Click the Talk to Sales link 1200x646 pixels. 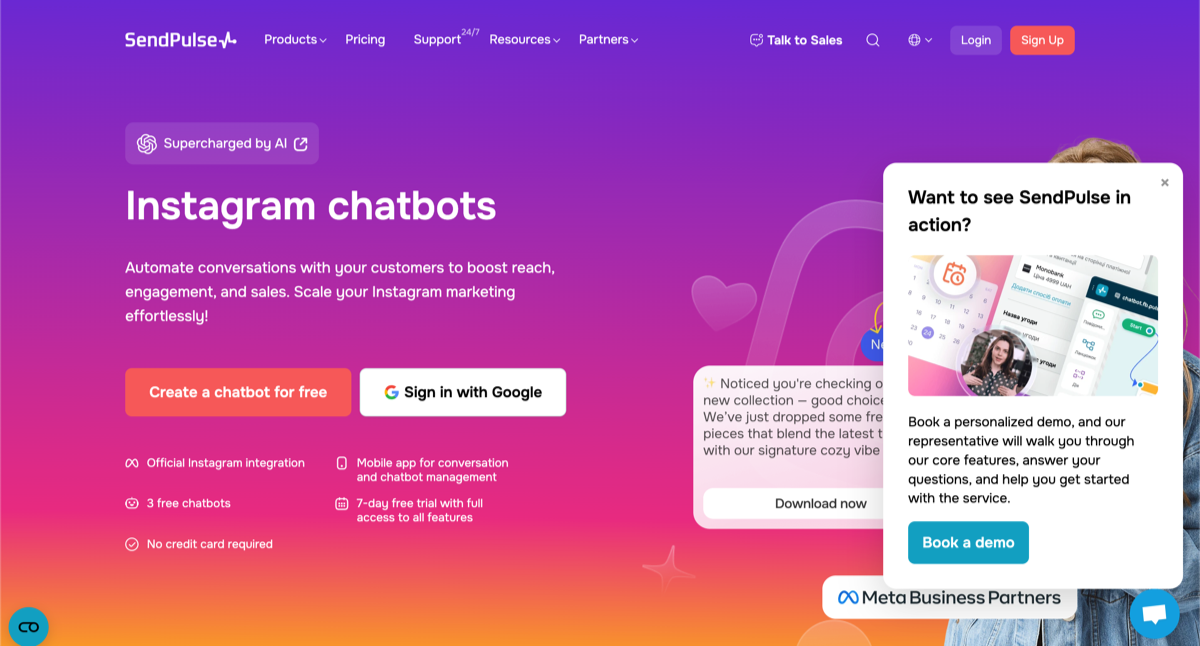[796, 40]
